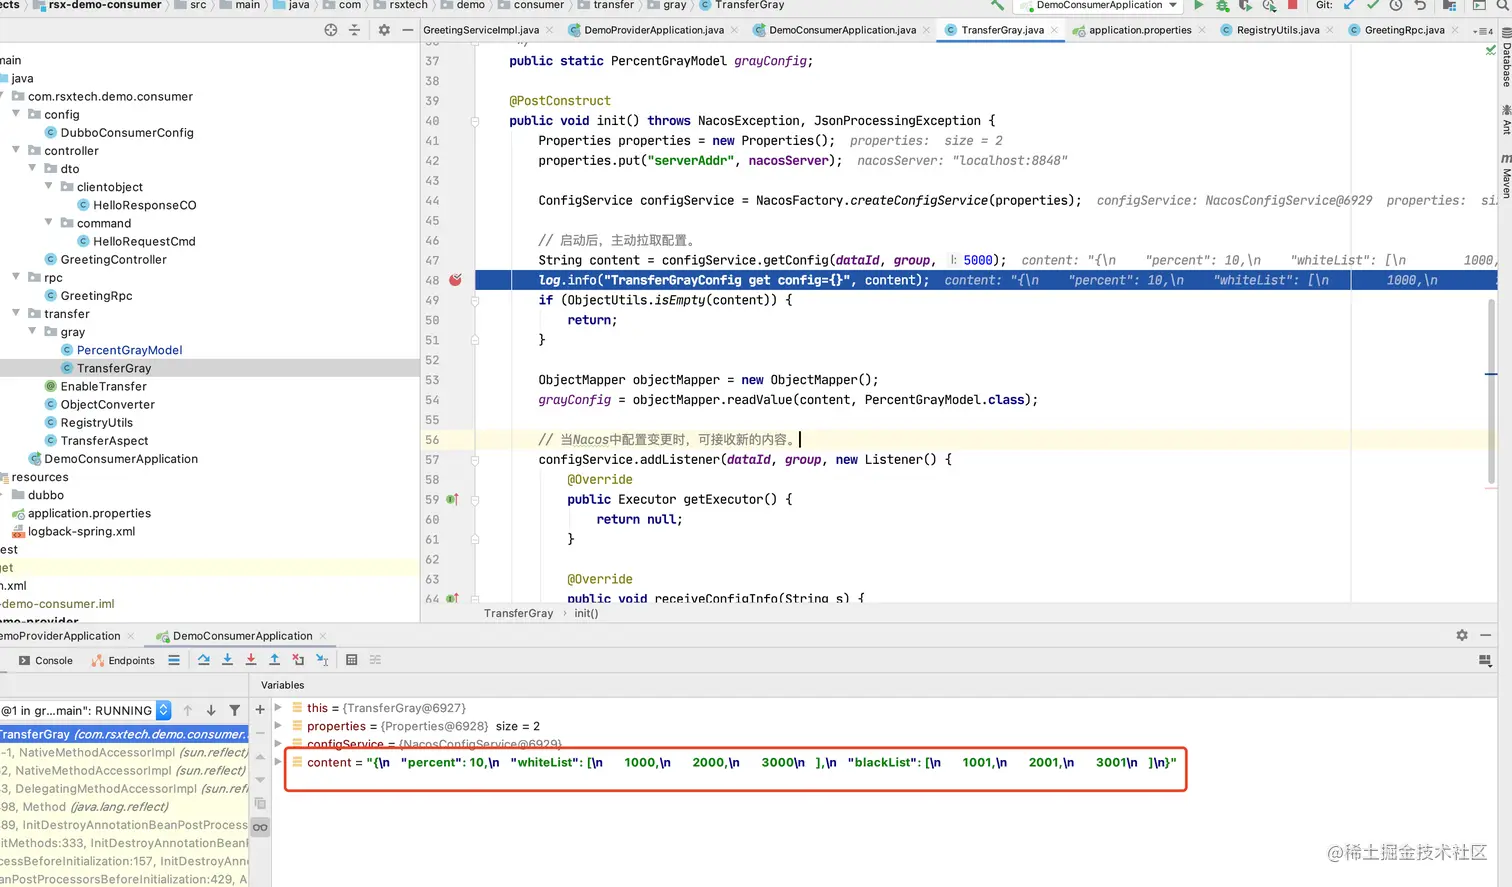1512x887 pixels.
Task: Show hidden editor tabs list dropdown
Action: point(1483,31)
